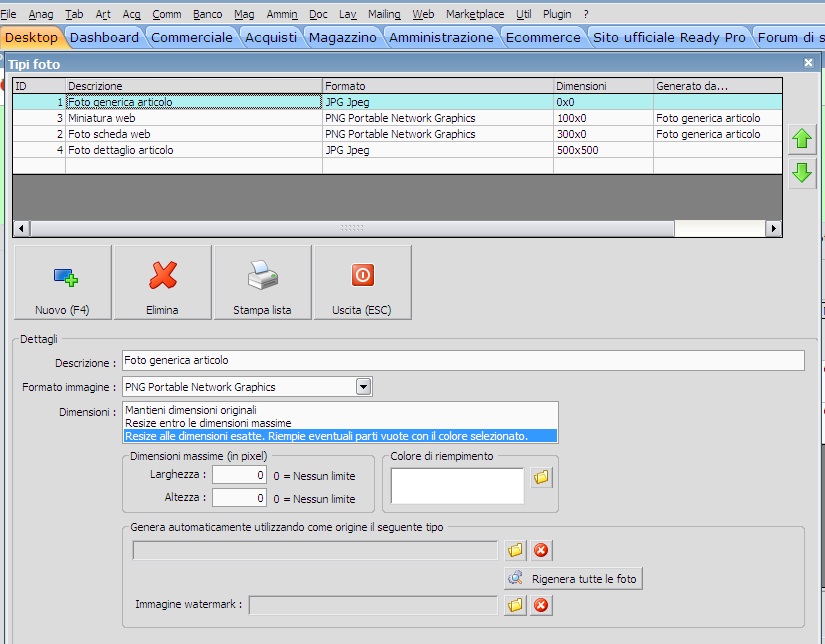Move row up with green arrow
Viewport: 825px width, 644px height.
802,139
